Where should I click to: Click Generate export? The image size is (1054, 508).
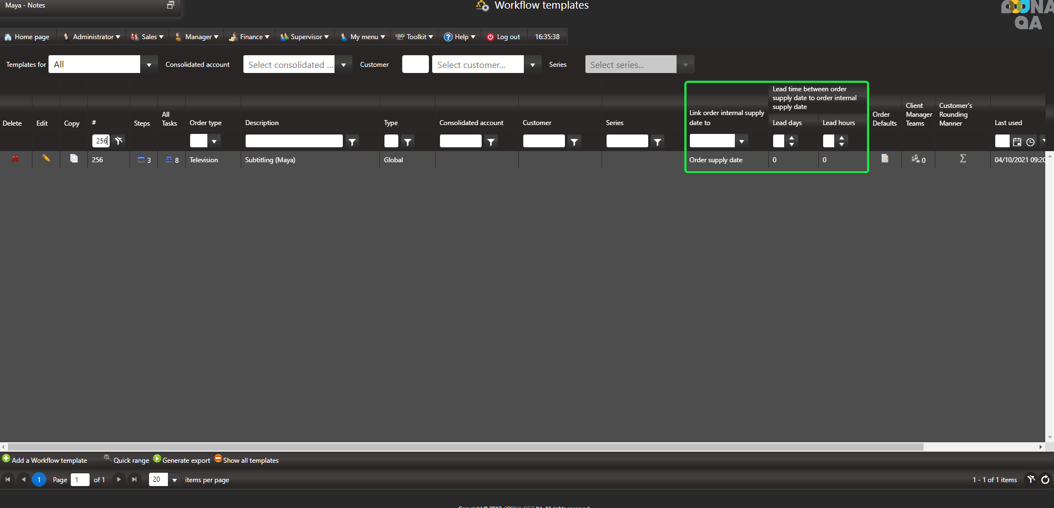[182, 460]
